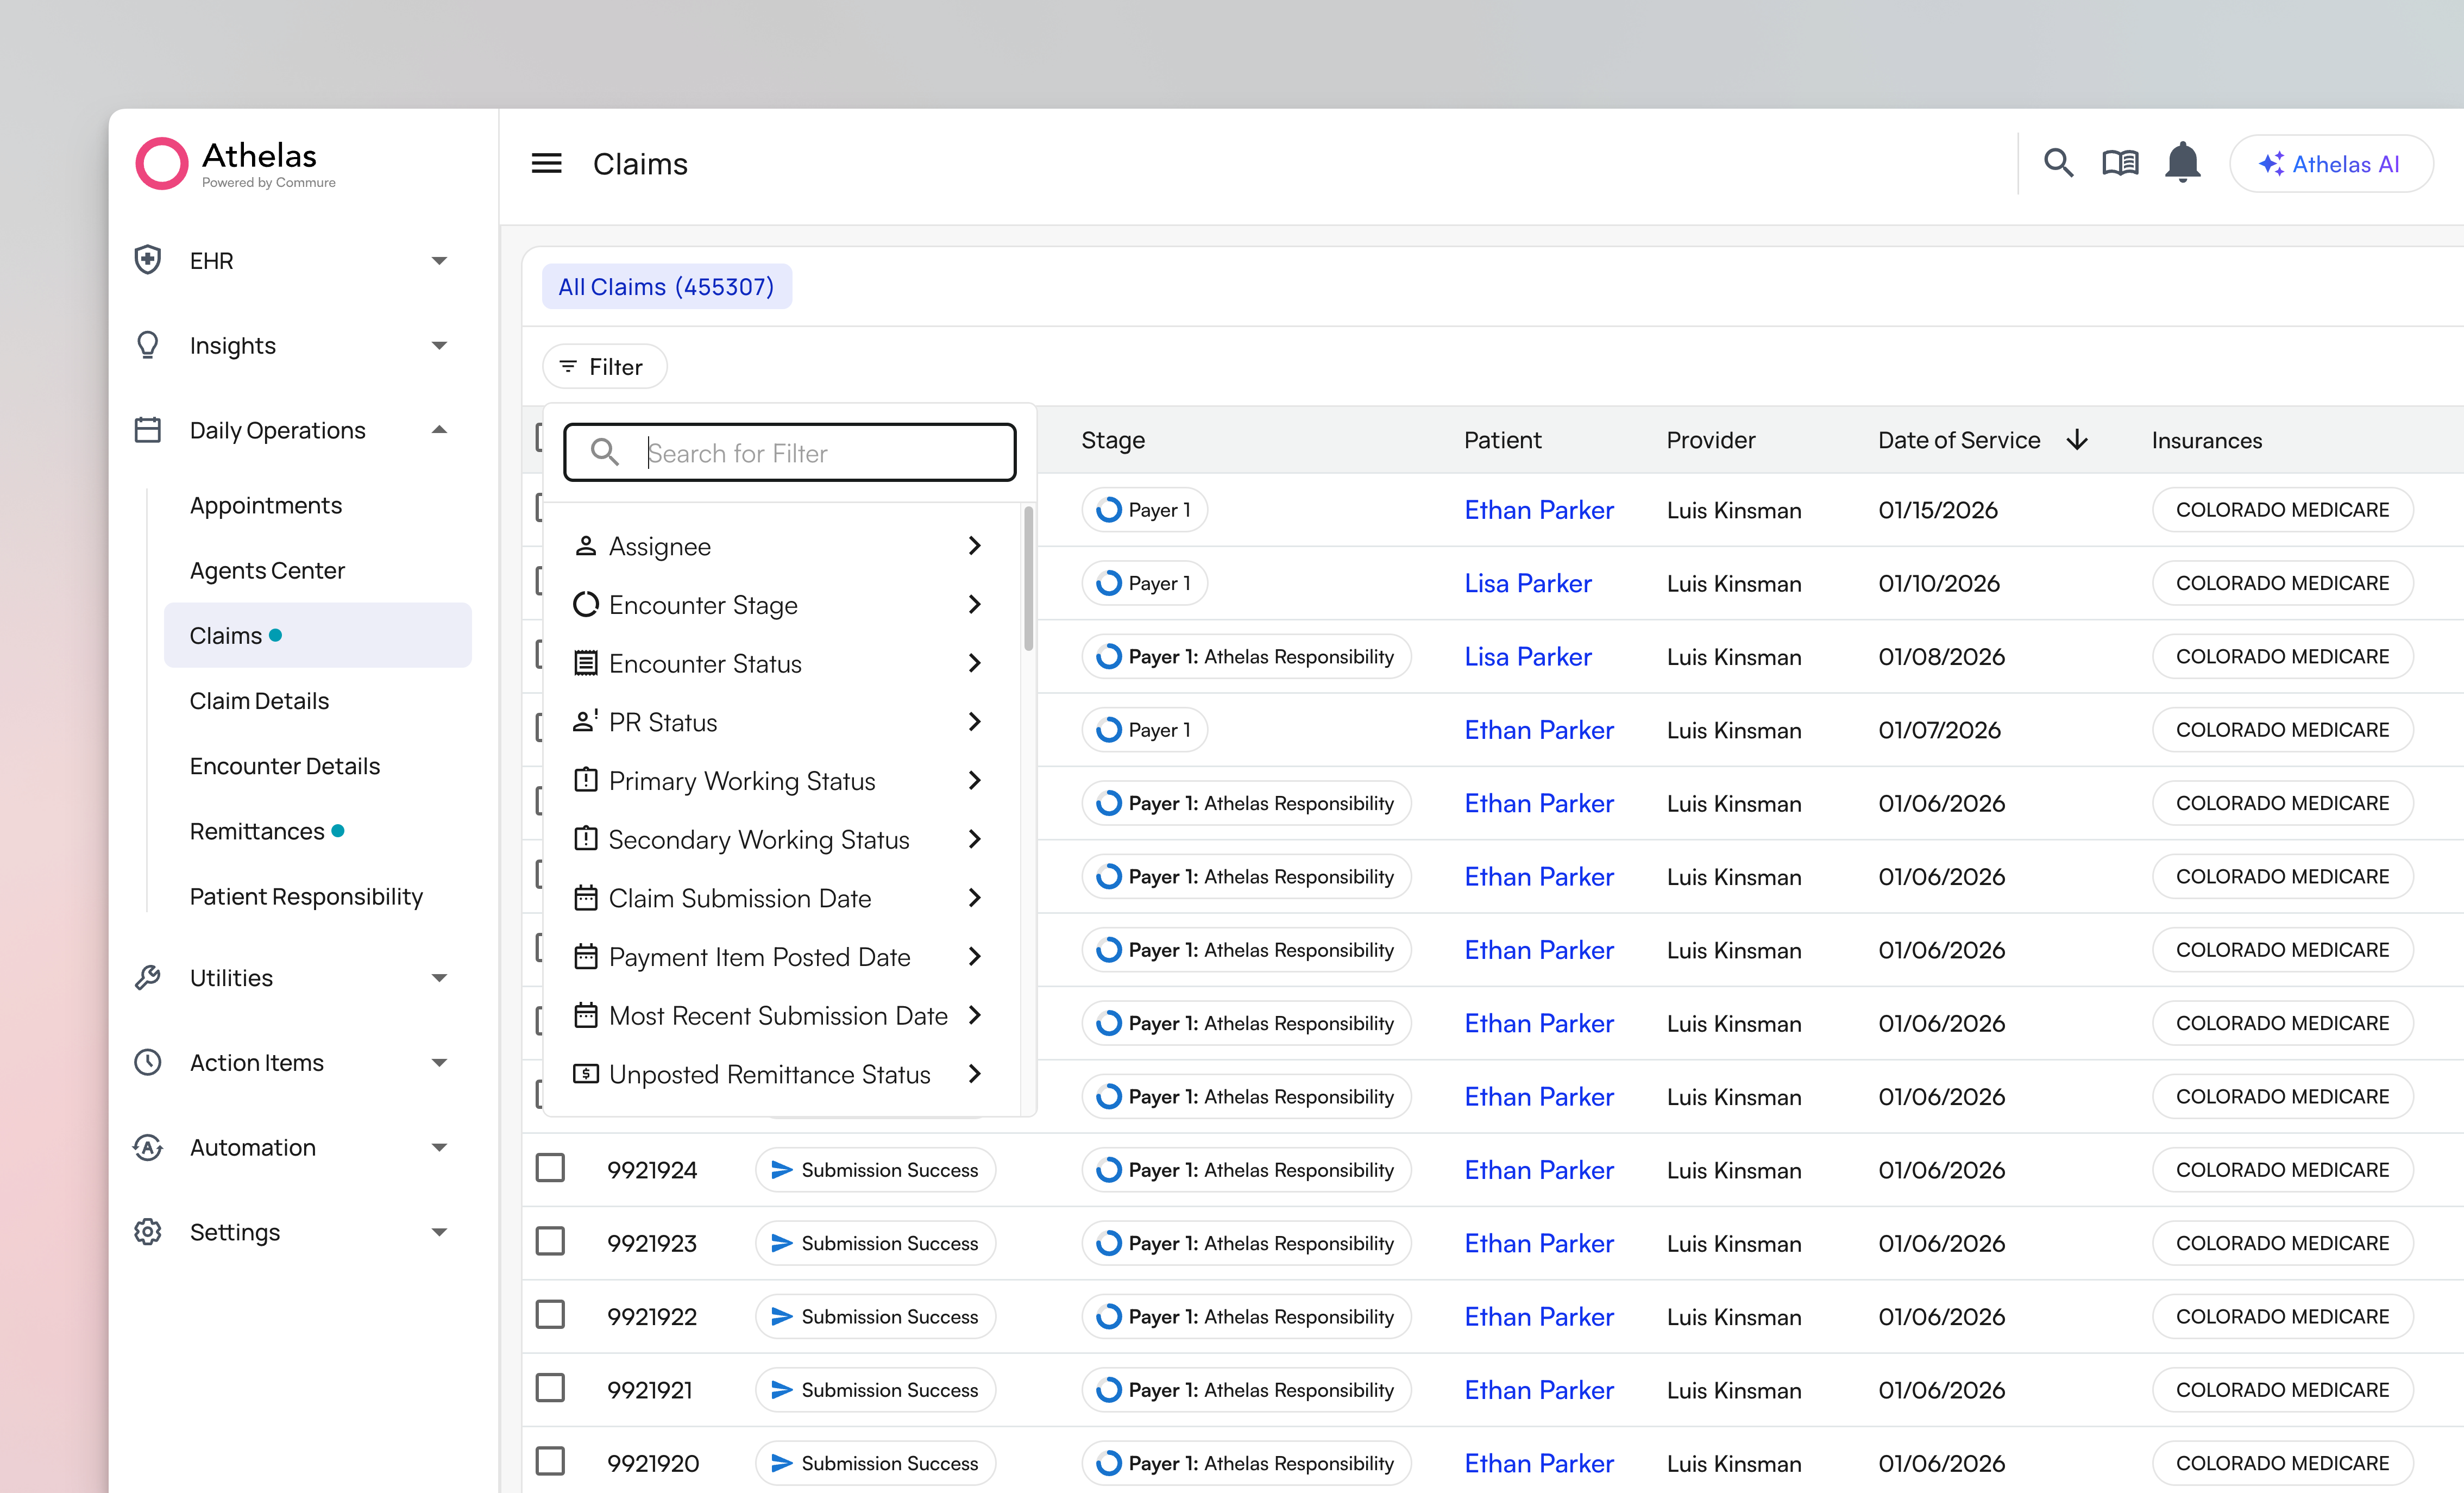This screenshot has height=1493, width=2464.
Task: Select the EHR shield icon in sidebar
Action: (148, 259)
